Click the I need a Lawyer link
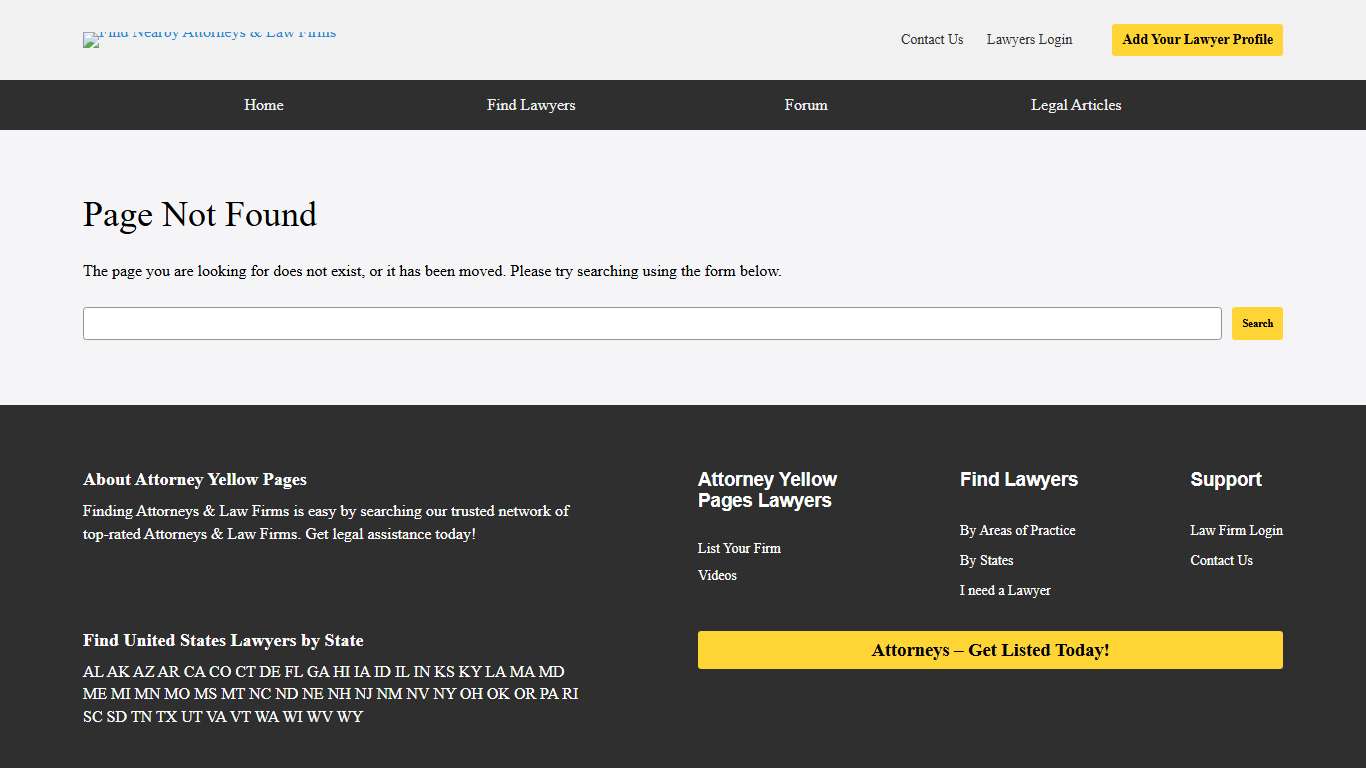Viewport: 1366px width, 768px height. [x=1005, y=590]
